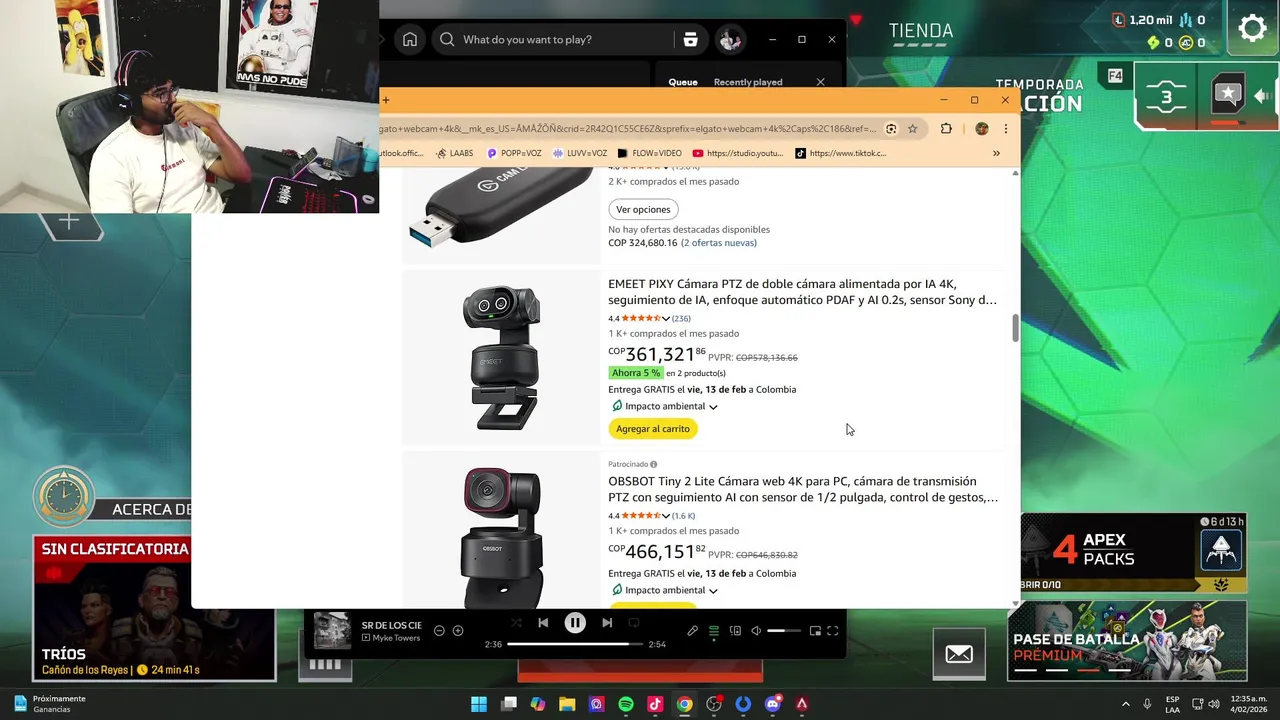
Task: Click the browser vertical scrollbar thumb
Action: click(x=1016, y=327)
